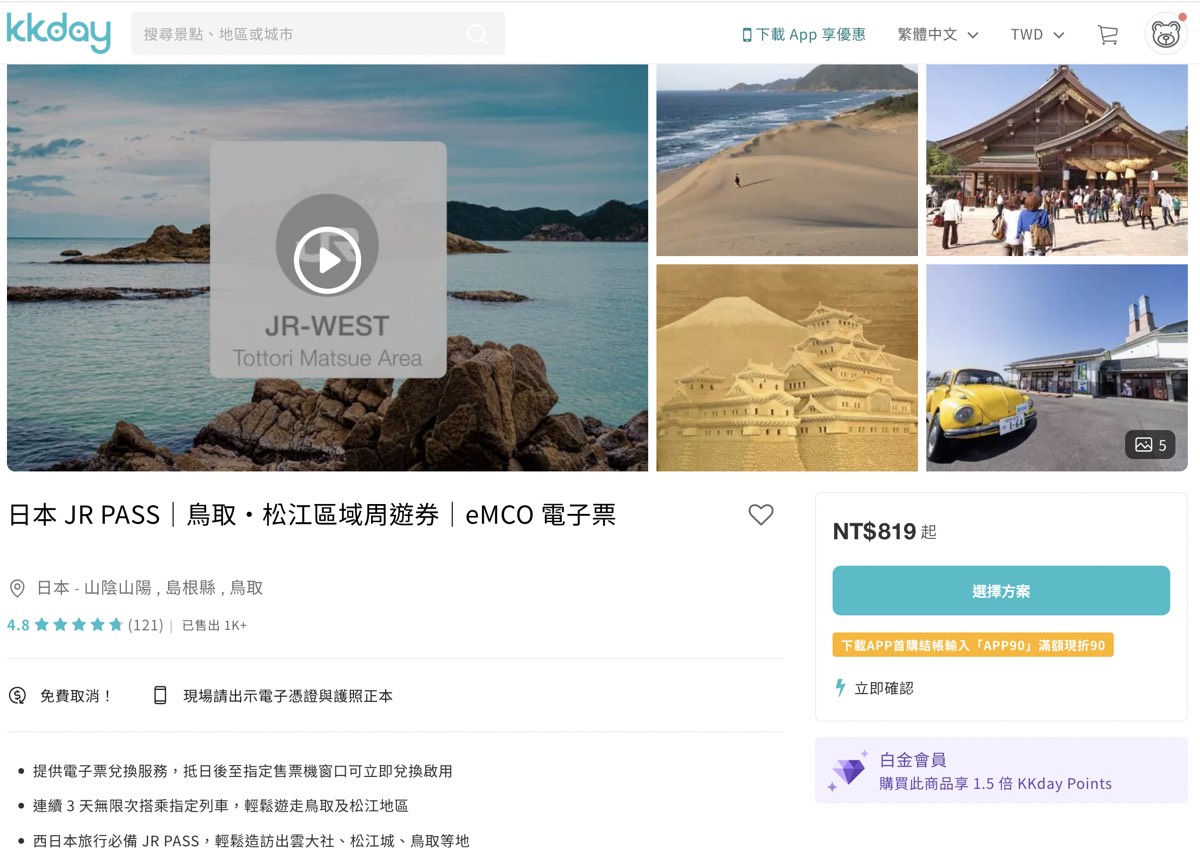Click the 4.8 star rating reviews

pos(84,625)
